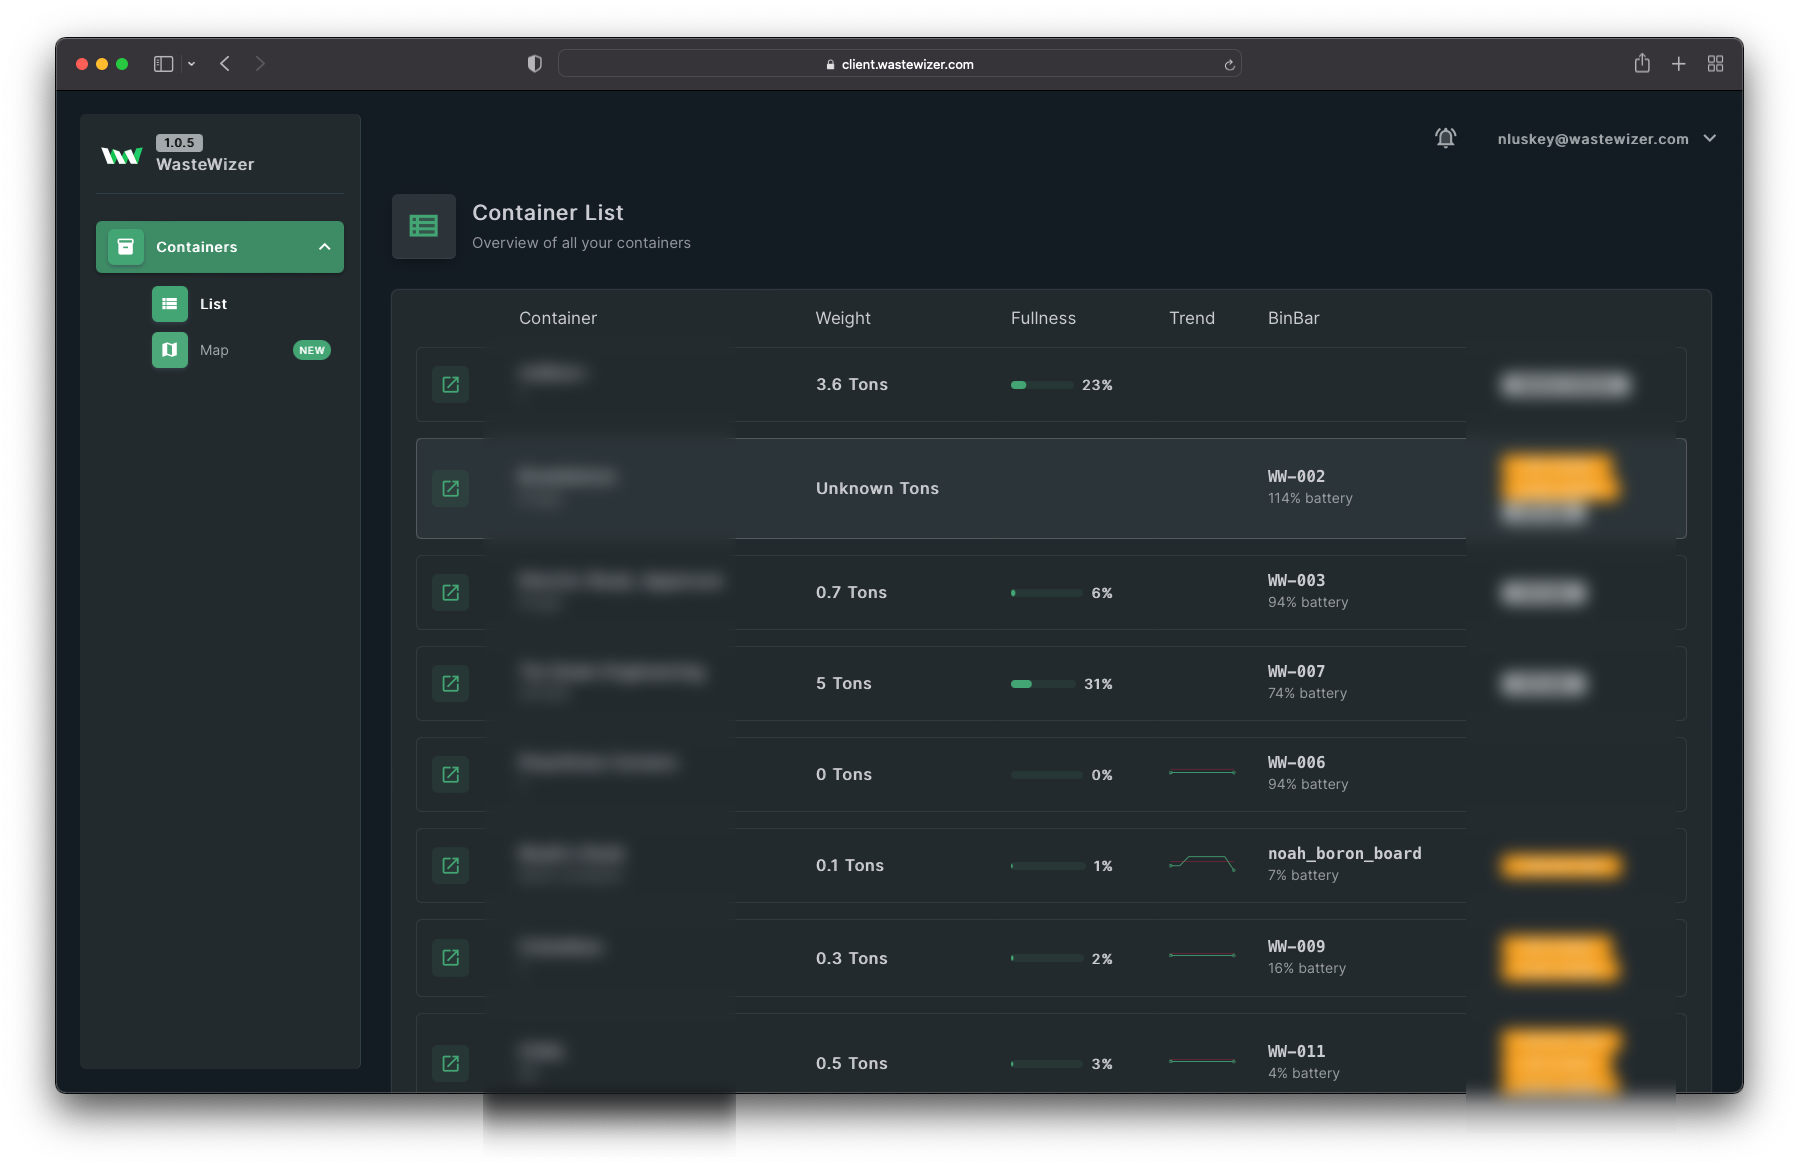Image resolution: width=1799 pixels, height=1167 pixels.
Task: Toggle the Safari sidebar panel
Action: [x=163, y=64]
